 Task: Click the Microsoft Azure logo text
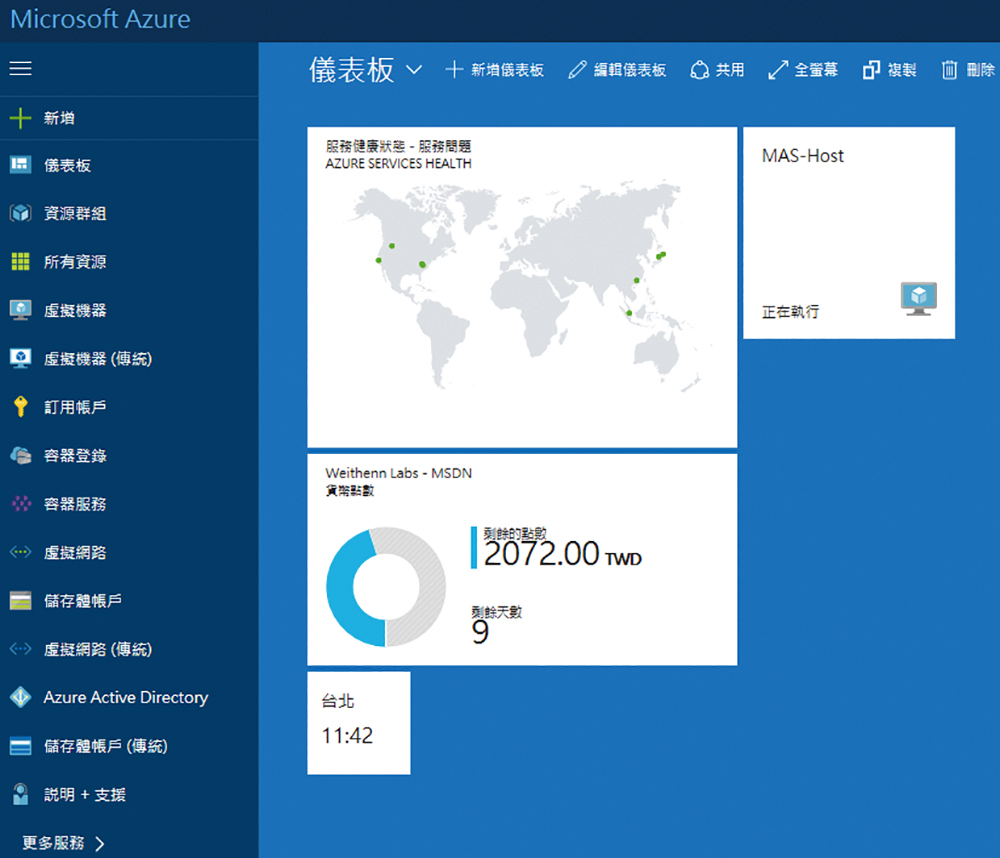[x=101, y=19]
